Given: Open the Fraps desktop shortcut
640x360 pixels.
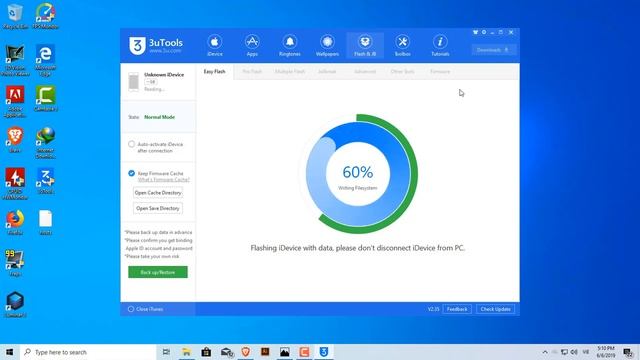Looking at the screenshot, I should pos(16,263).
